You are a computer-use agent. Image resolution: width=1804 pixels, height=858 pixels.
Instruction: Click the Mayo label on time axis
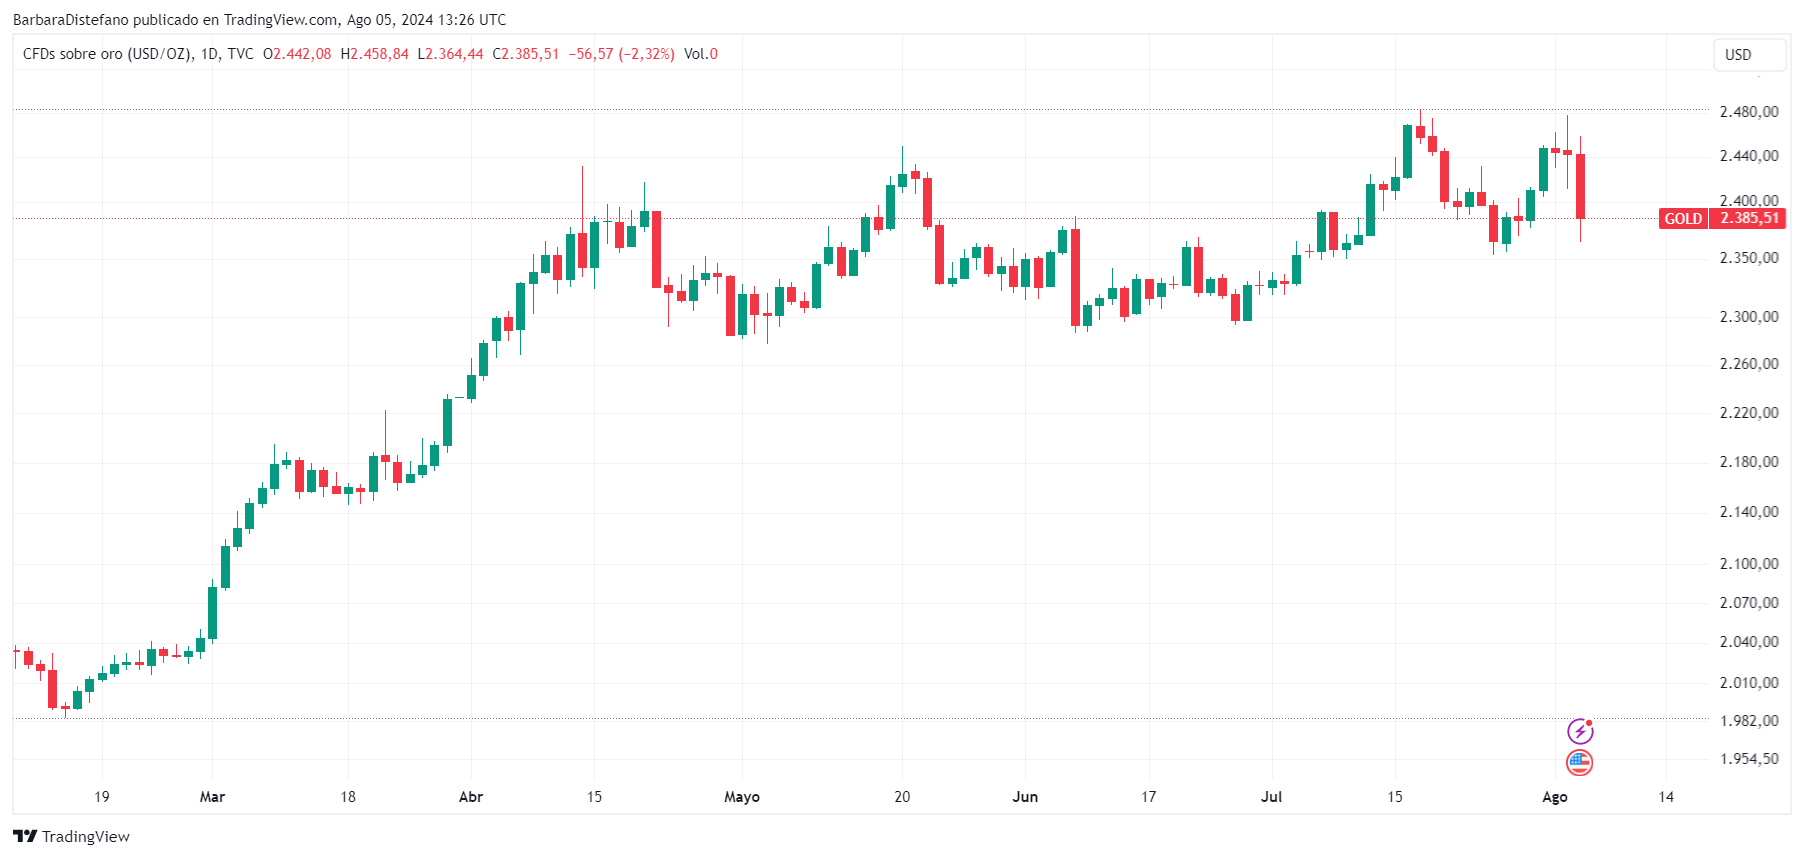pyautogui.click(x=742, y=797)
